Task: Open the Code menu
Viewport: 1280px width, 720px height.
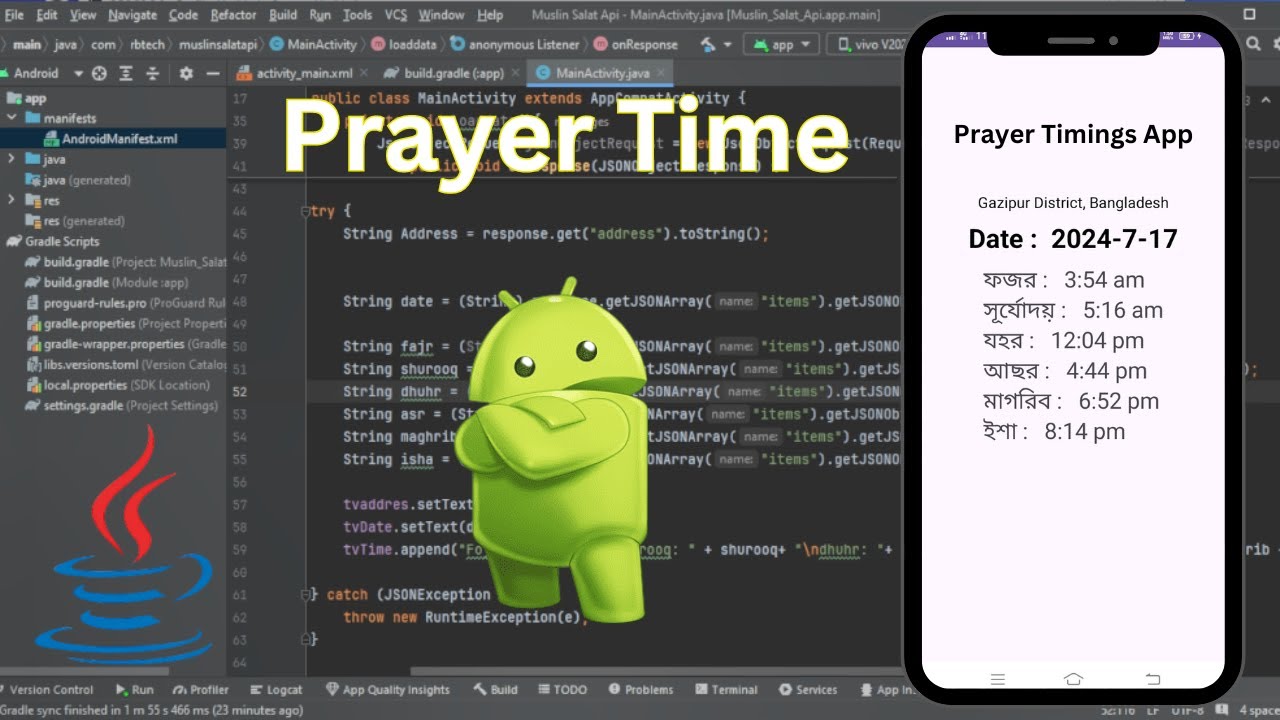Action: [183, 15]
